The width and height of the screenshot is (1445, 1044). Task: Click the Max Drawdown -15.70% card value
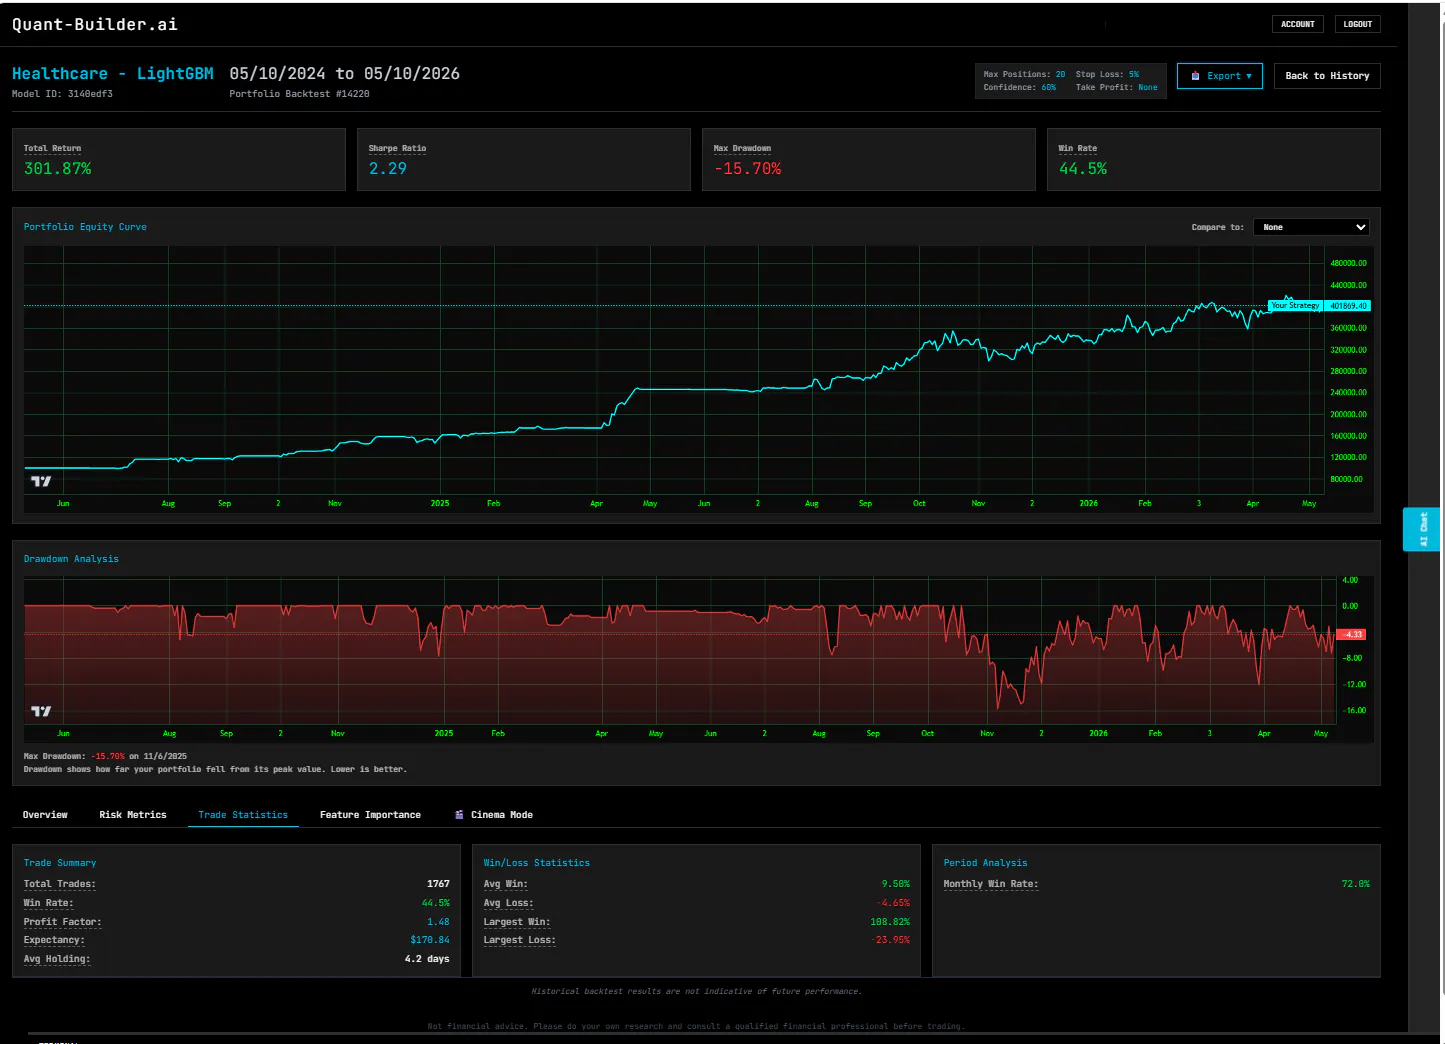pos(748,169)
